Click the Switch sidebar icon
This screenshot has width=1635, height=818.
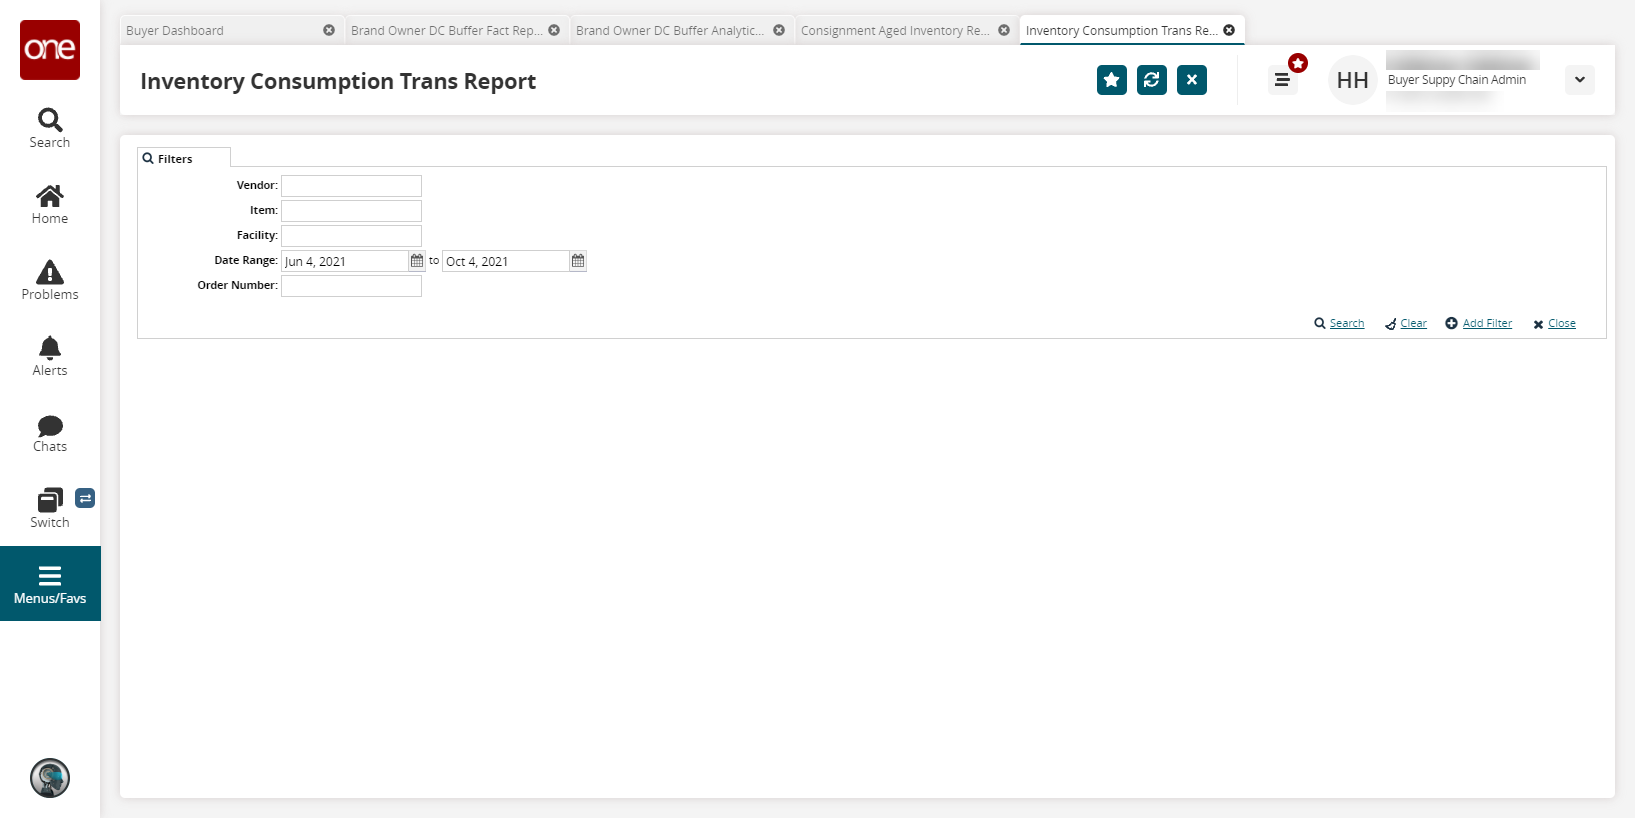[x=50, y=508]
